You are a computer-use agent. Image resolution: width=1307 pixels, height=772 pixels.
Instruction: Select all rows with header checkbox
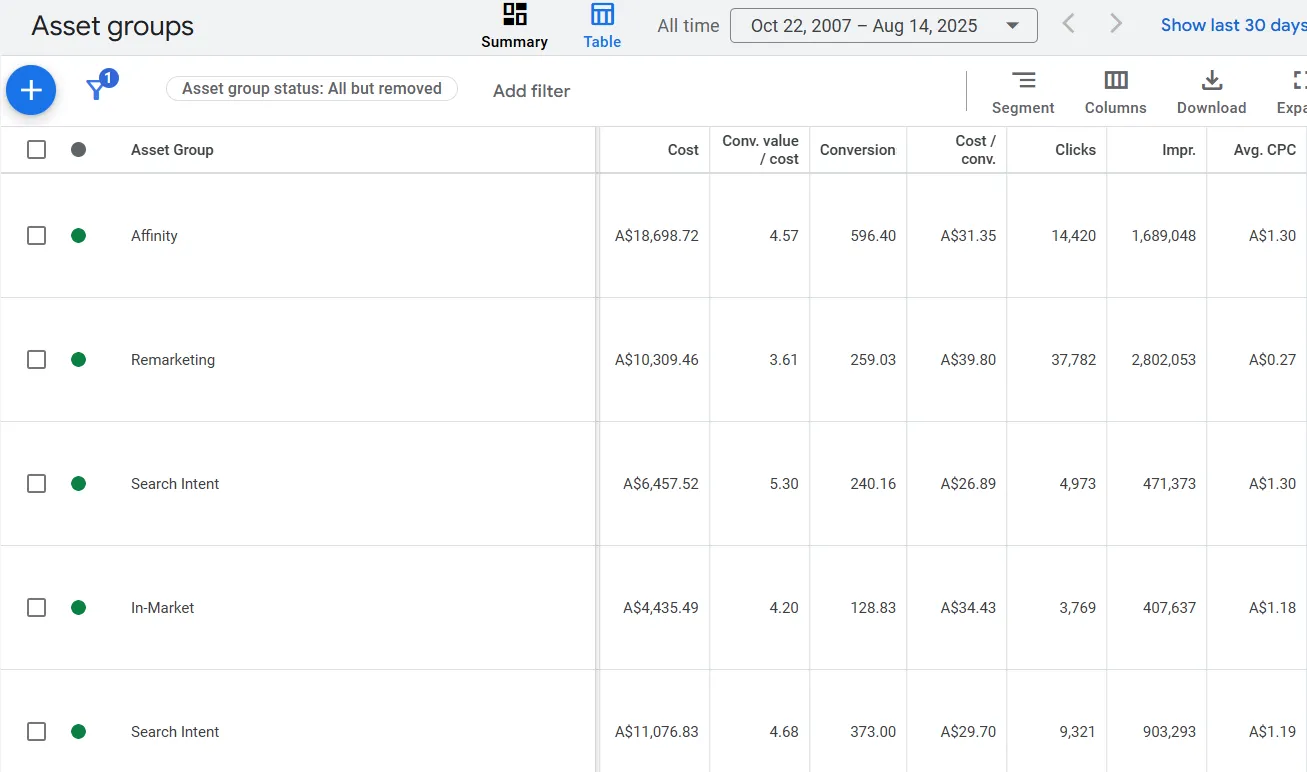click(37, 148)
